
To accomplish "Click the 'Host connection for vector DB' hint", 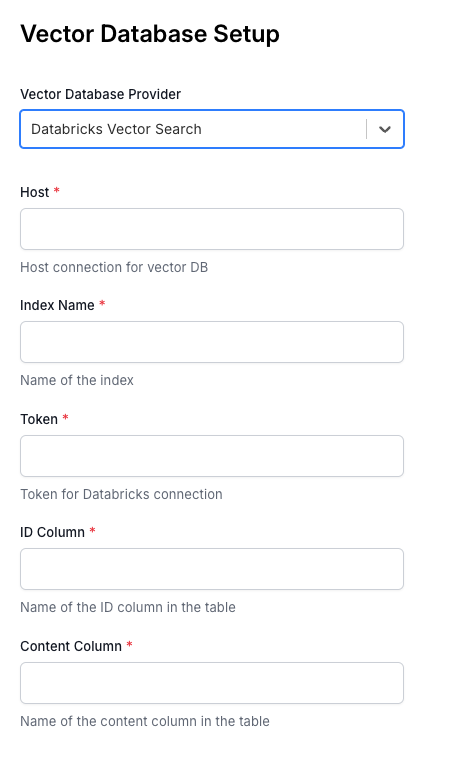I will [x=114, y=267].
